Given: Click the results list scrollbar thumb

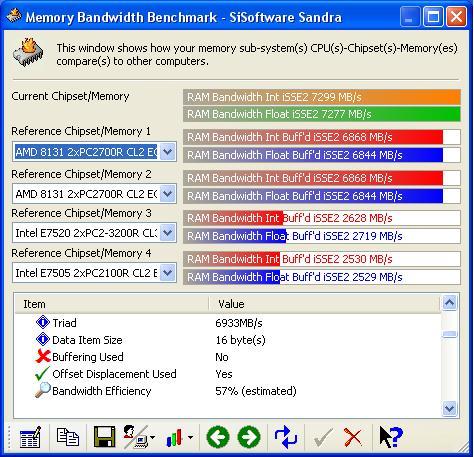Looking at the screenshot, I should point(450,334).
